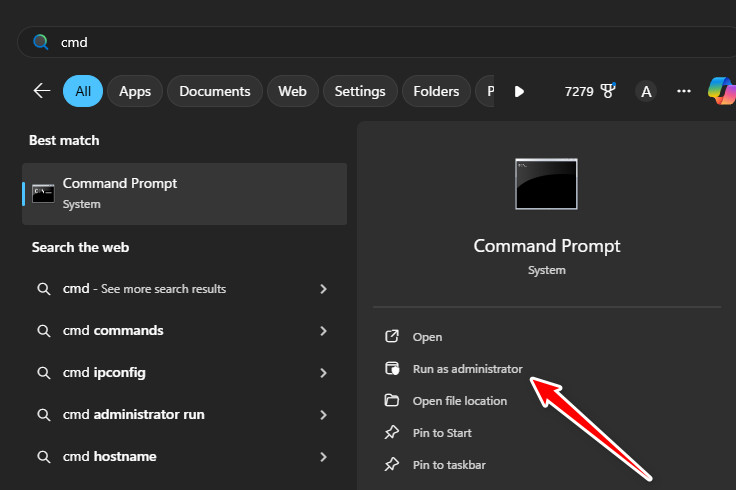
Task: Expand the cmd commands suggestion chevron
Action: 323,331
